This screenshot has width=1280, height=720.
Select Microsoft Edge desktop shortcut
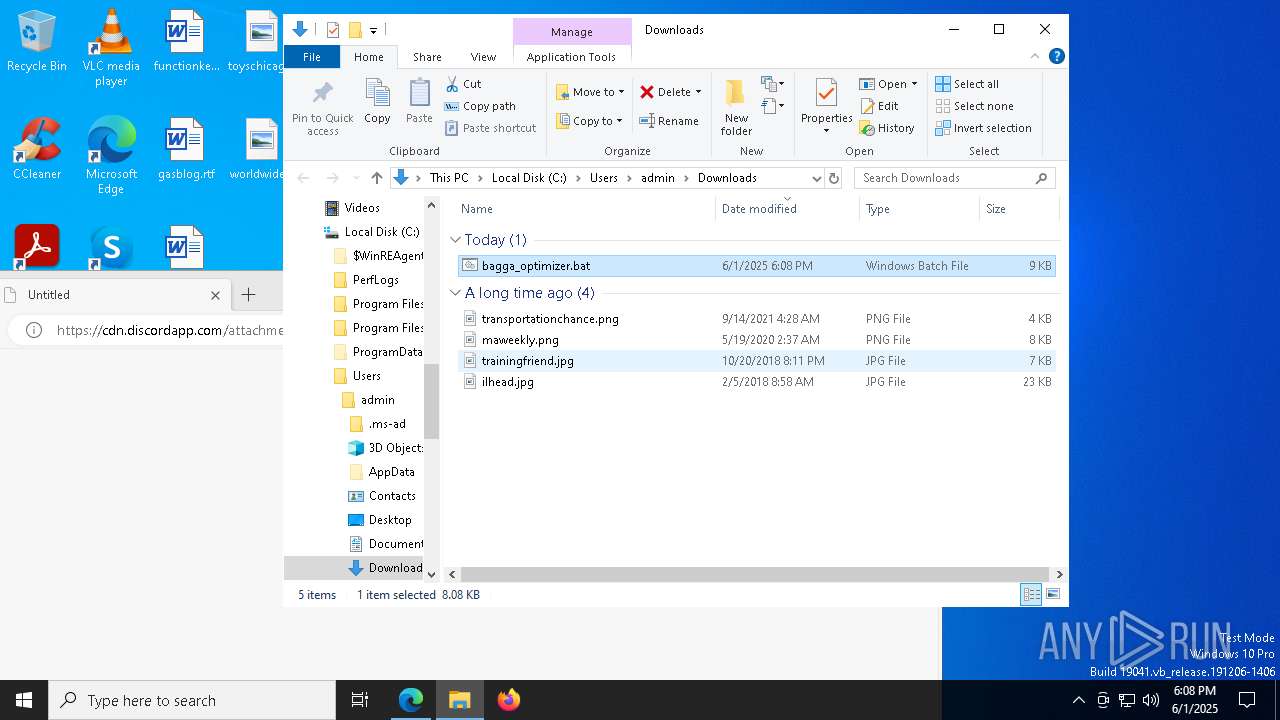[111, 156]
